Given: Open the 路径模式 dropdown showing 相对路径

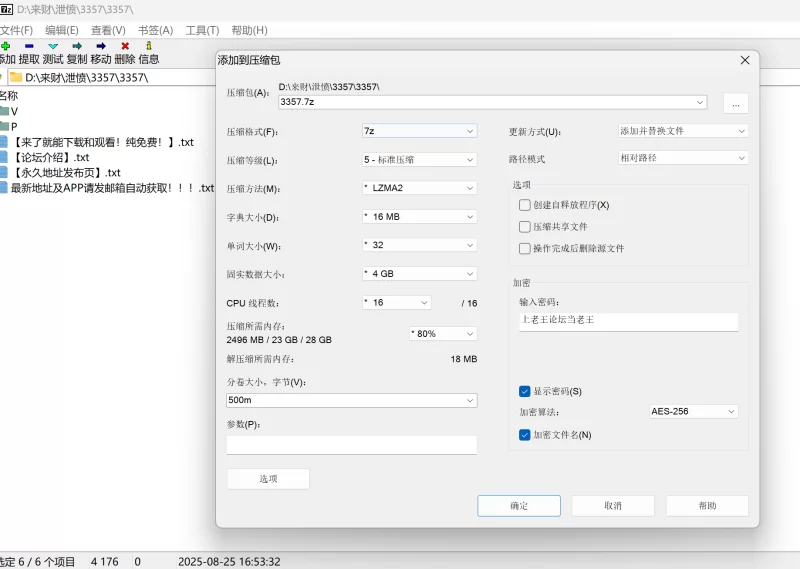Looking at the screenshot, I should coord(683,158).
